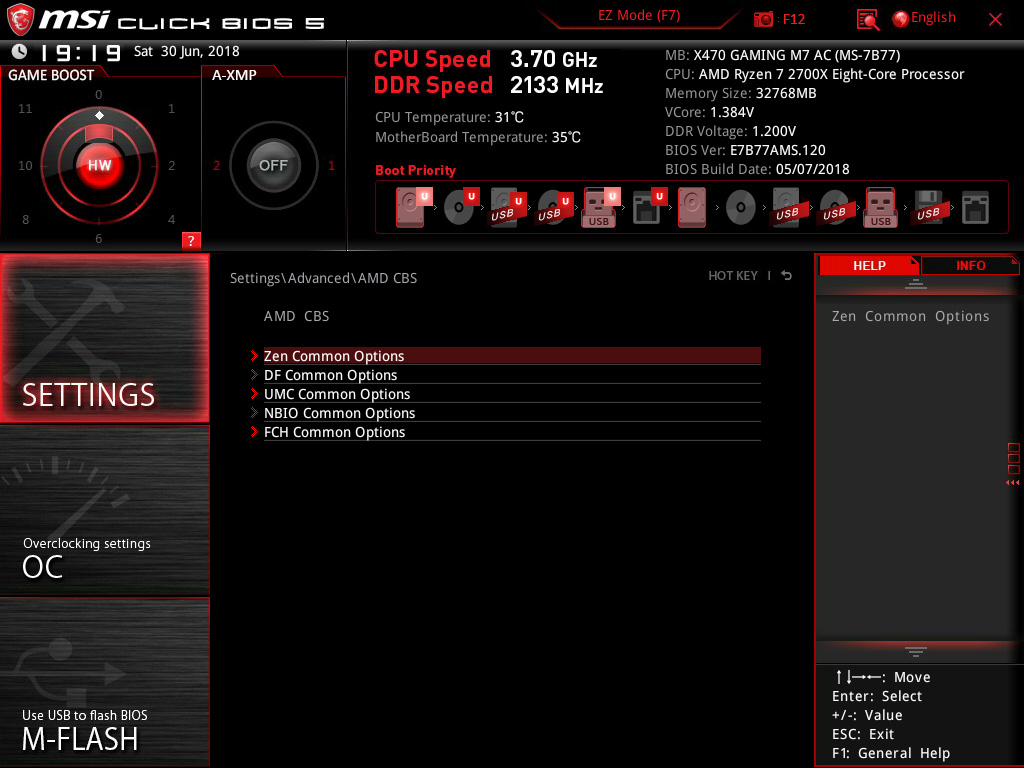Click the Memory Size 32768MB text
Screen dimensions: 1024x768
pos(741,93)
